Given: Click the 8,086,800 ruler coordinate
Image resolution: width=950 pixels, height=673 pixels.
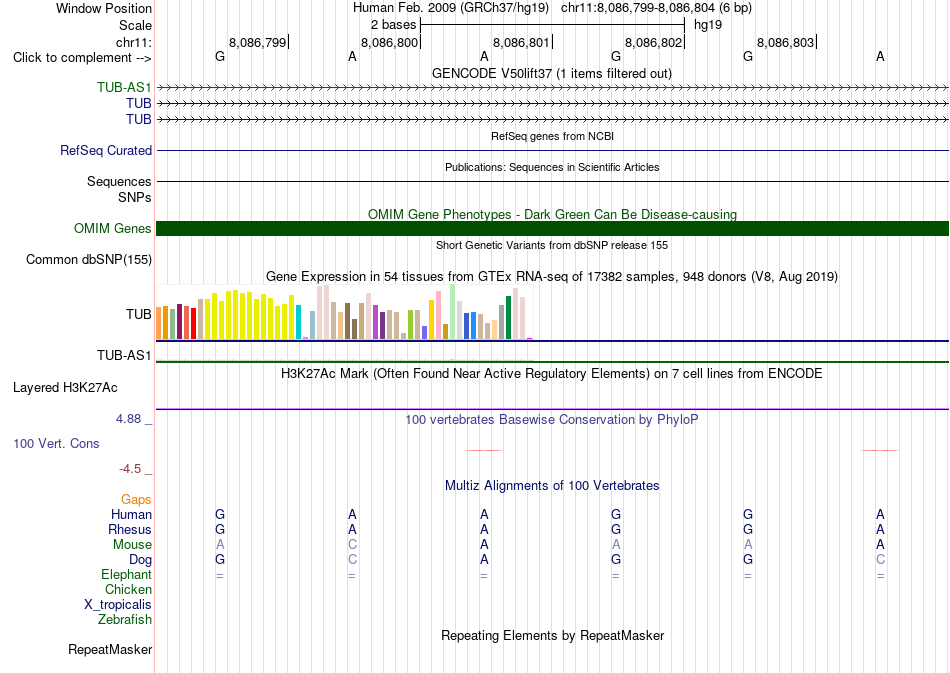Looking at the screenshot, I should click(390, 42).
